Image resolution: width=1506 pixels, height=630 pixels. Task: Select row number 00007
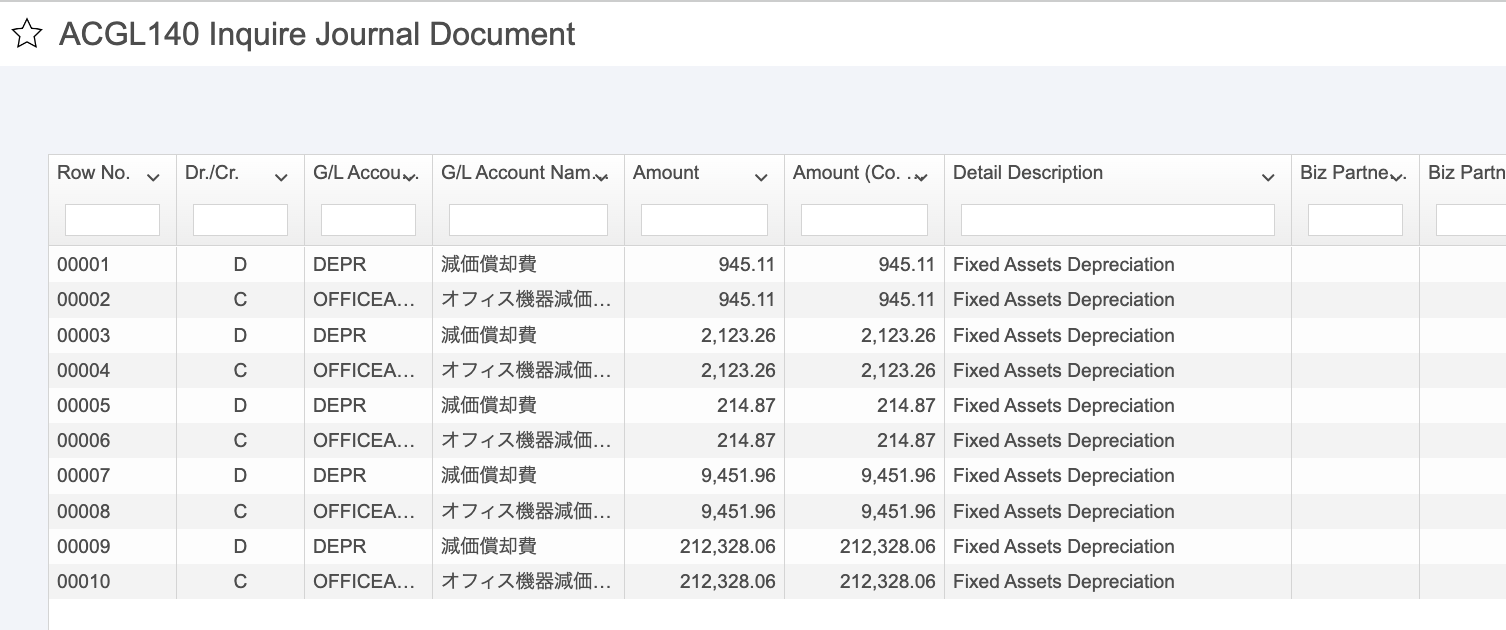[84, 475]
